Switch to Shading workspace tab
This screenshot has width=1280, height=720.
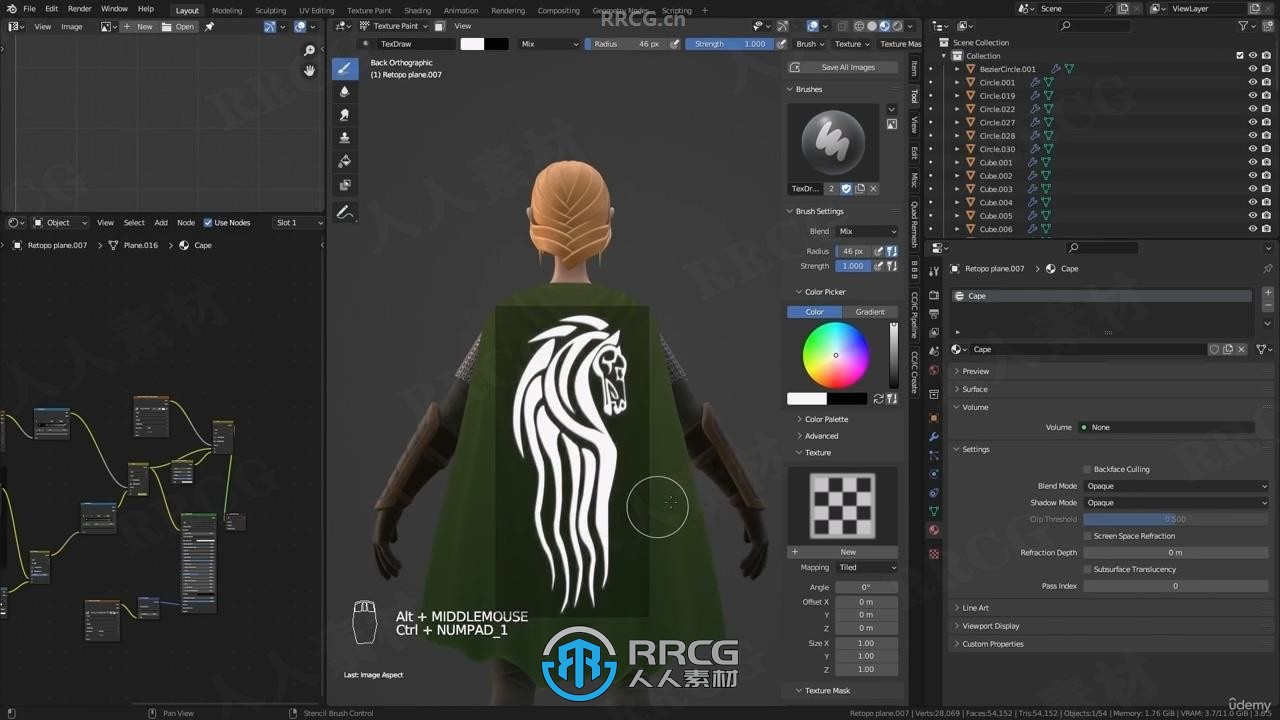(417, 10)
